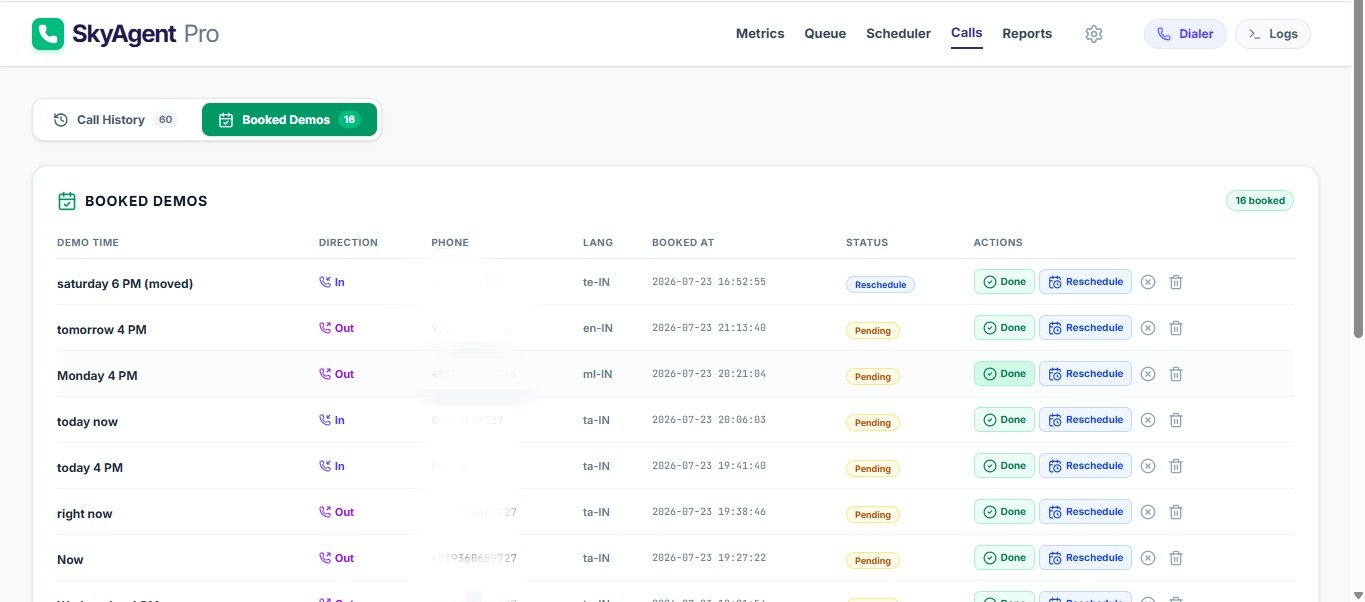Click the 16 booked badge

(x=1260, y=201)
